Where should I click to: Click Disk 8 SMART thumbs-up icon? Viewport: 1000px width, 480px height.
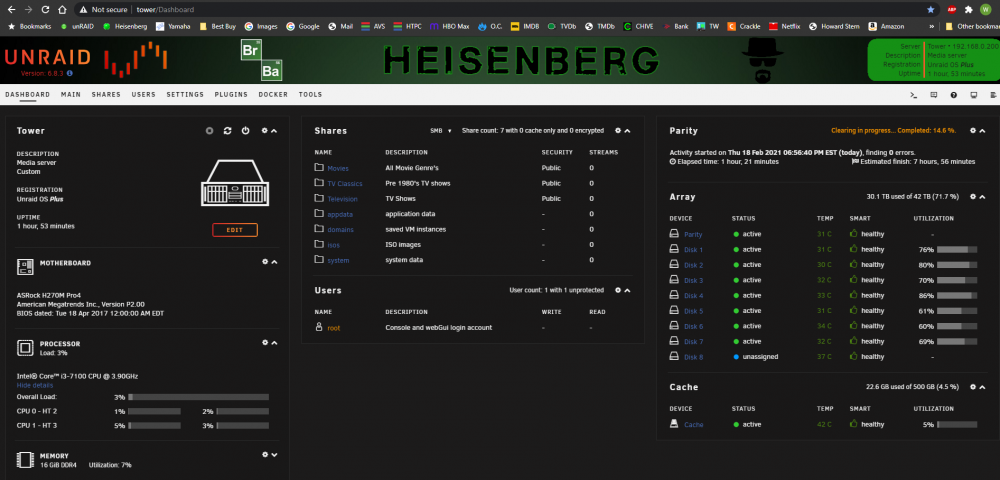[854, 356]
